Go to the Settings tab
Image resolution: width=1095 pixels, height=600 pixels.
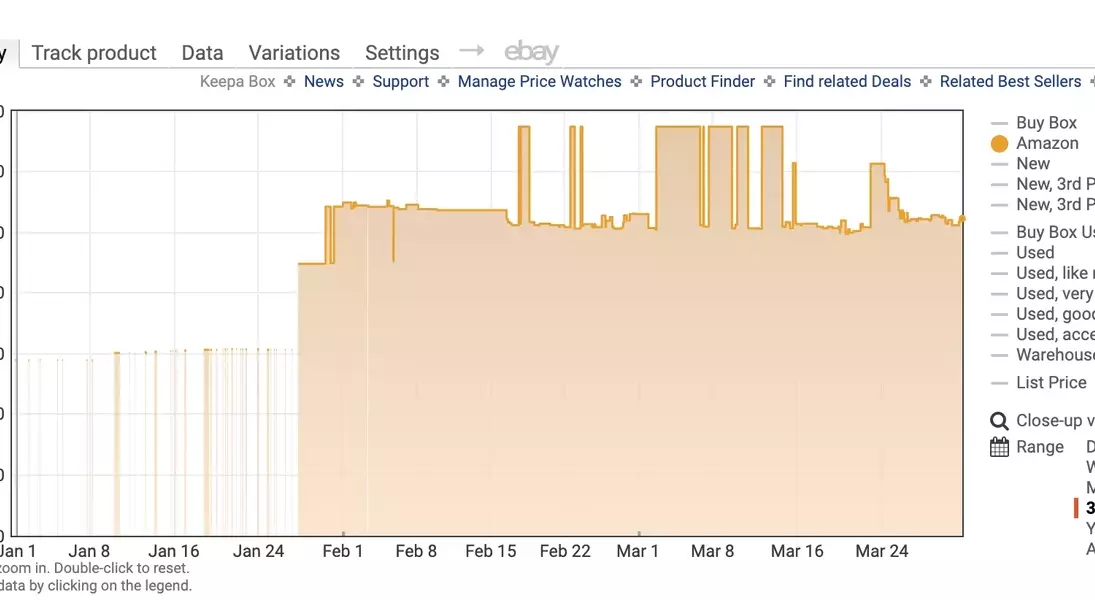402,53
